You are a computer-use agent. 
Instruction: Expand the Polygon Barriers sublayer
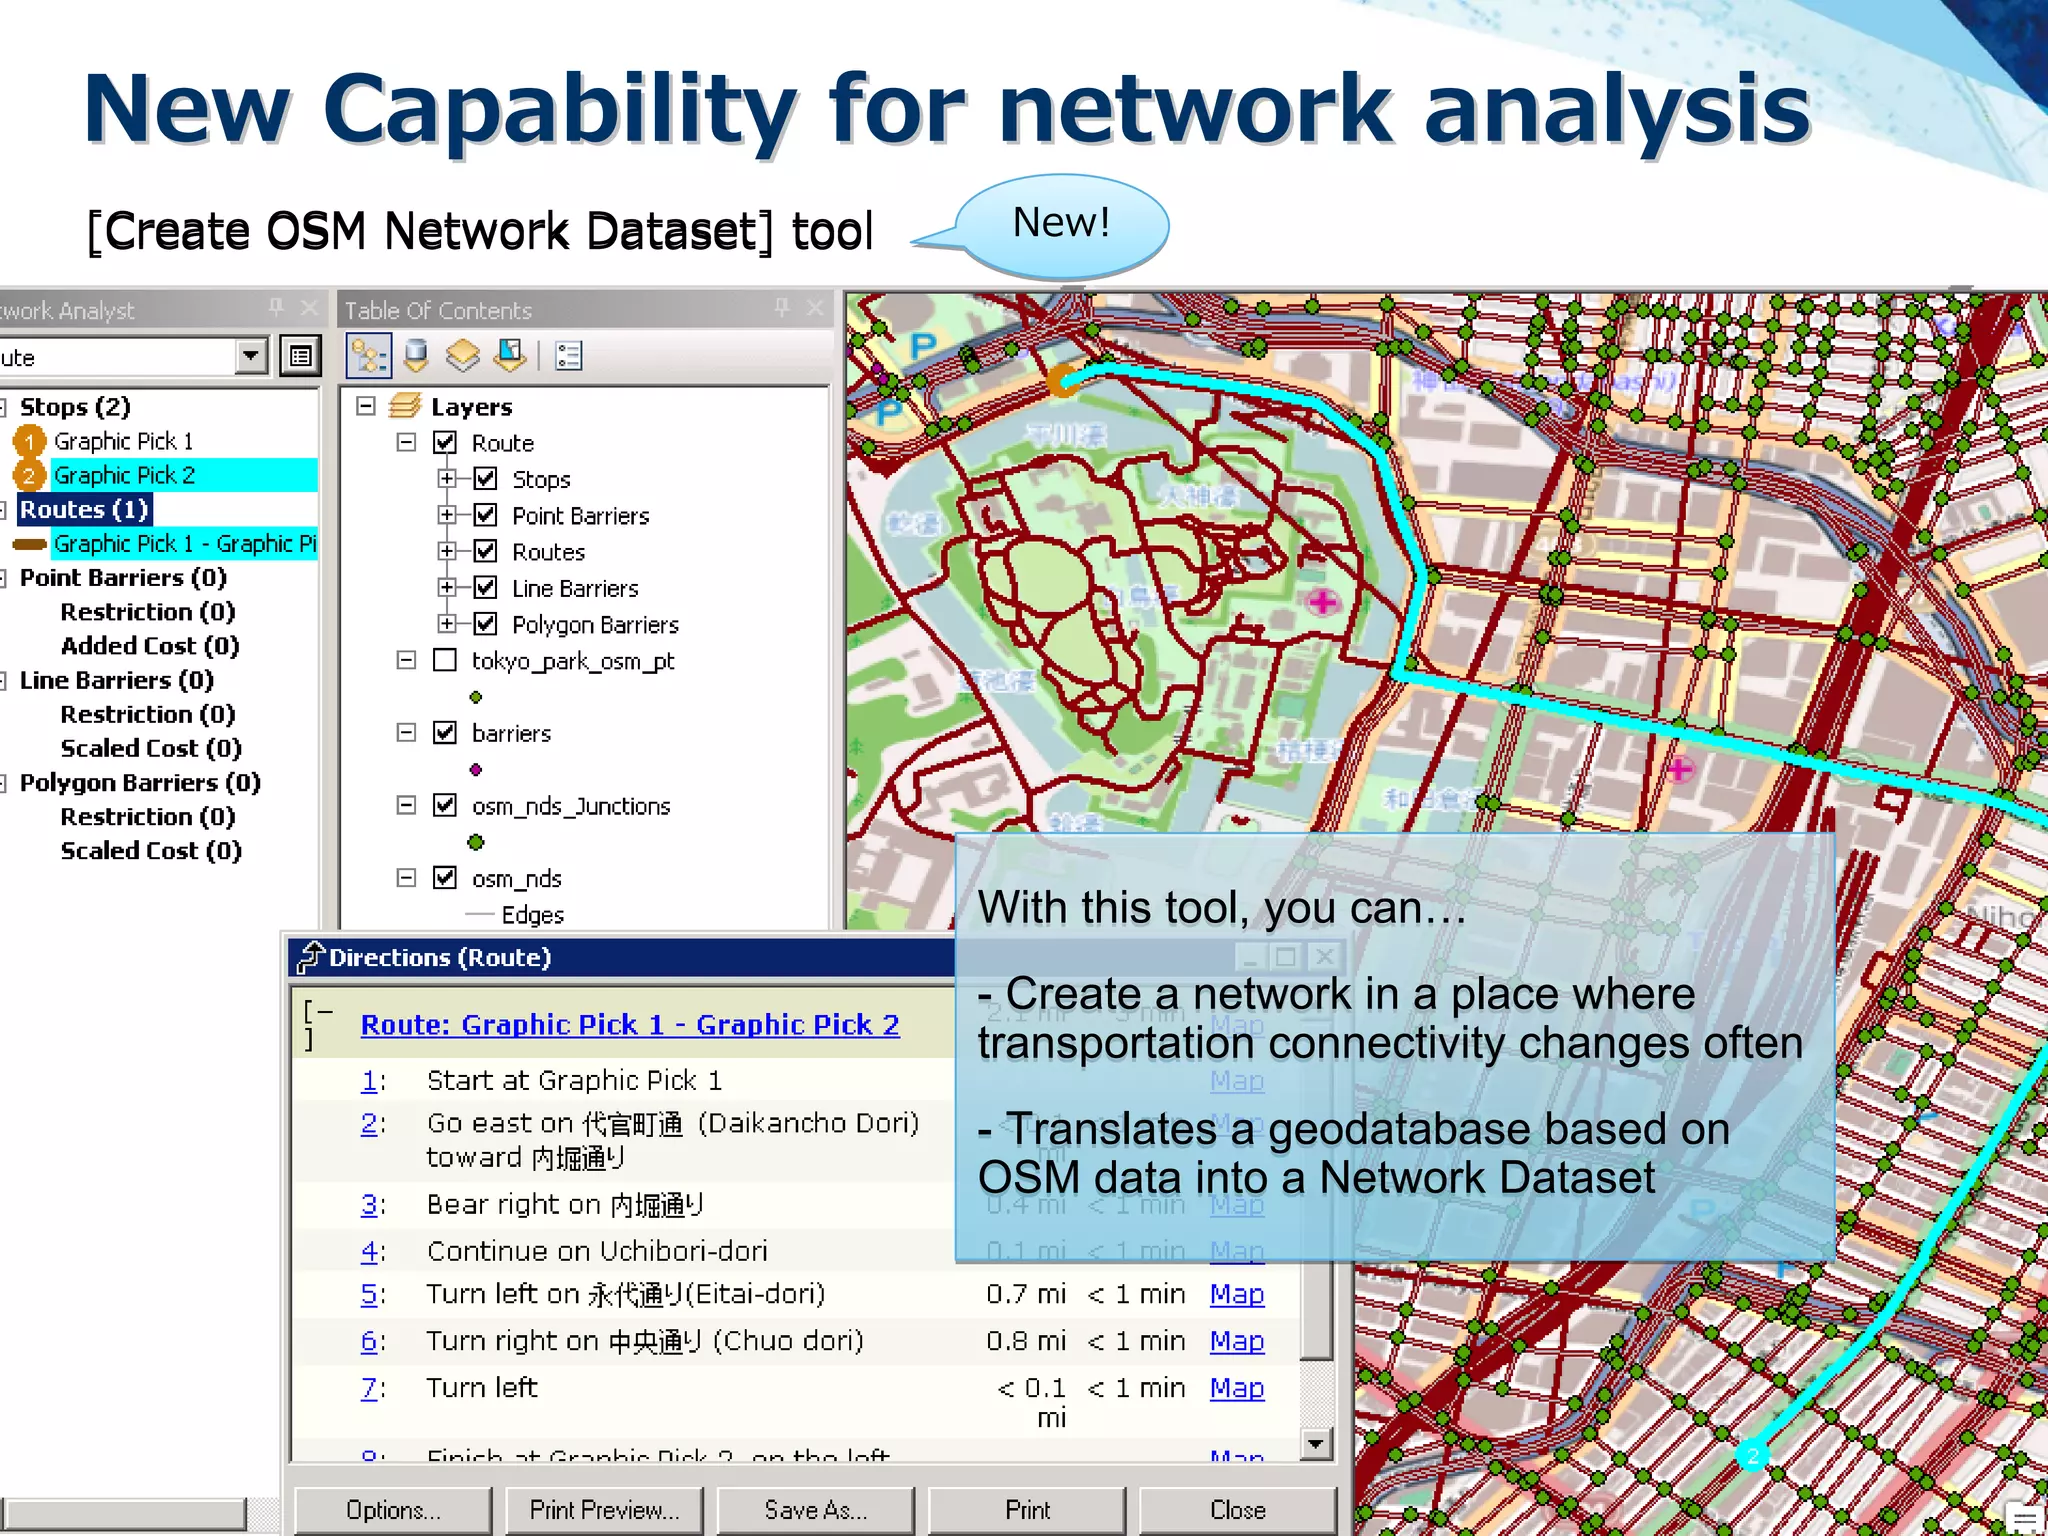pos(447,624)
